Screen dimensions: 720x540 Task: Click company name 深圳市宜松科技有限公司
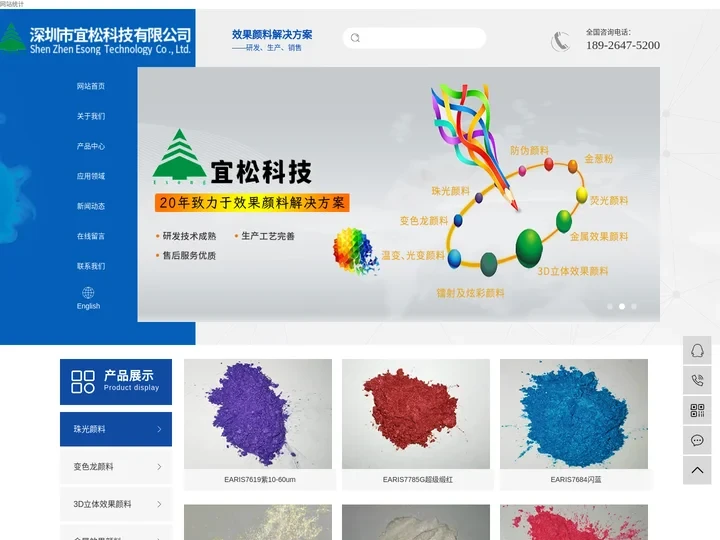click(x=110, y=35)
